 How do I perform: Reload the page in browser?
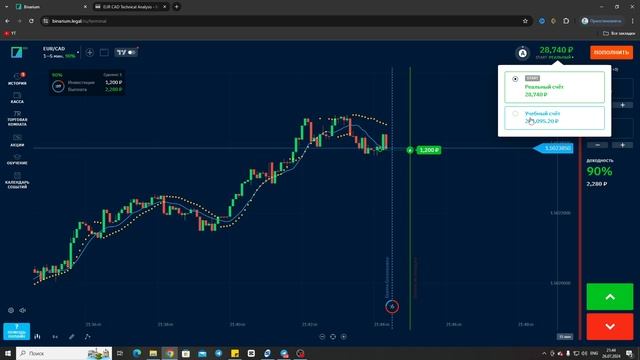click(31, 21)
